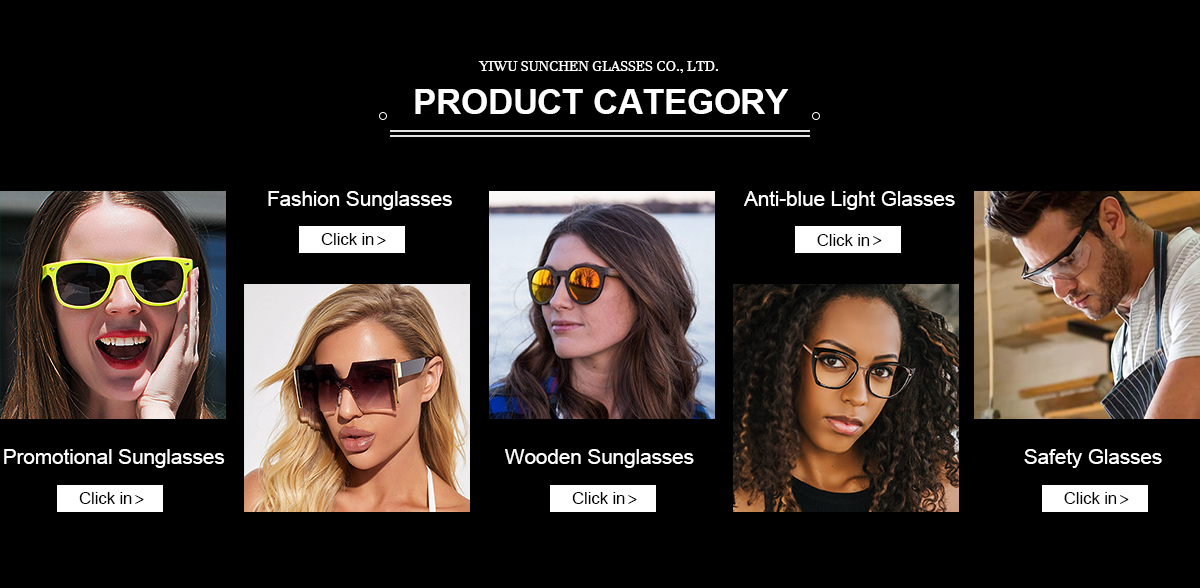Click in button under Fashion Sunglasses
This screenshot has width=1200, height=588.
[x=352, y=239]
